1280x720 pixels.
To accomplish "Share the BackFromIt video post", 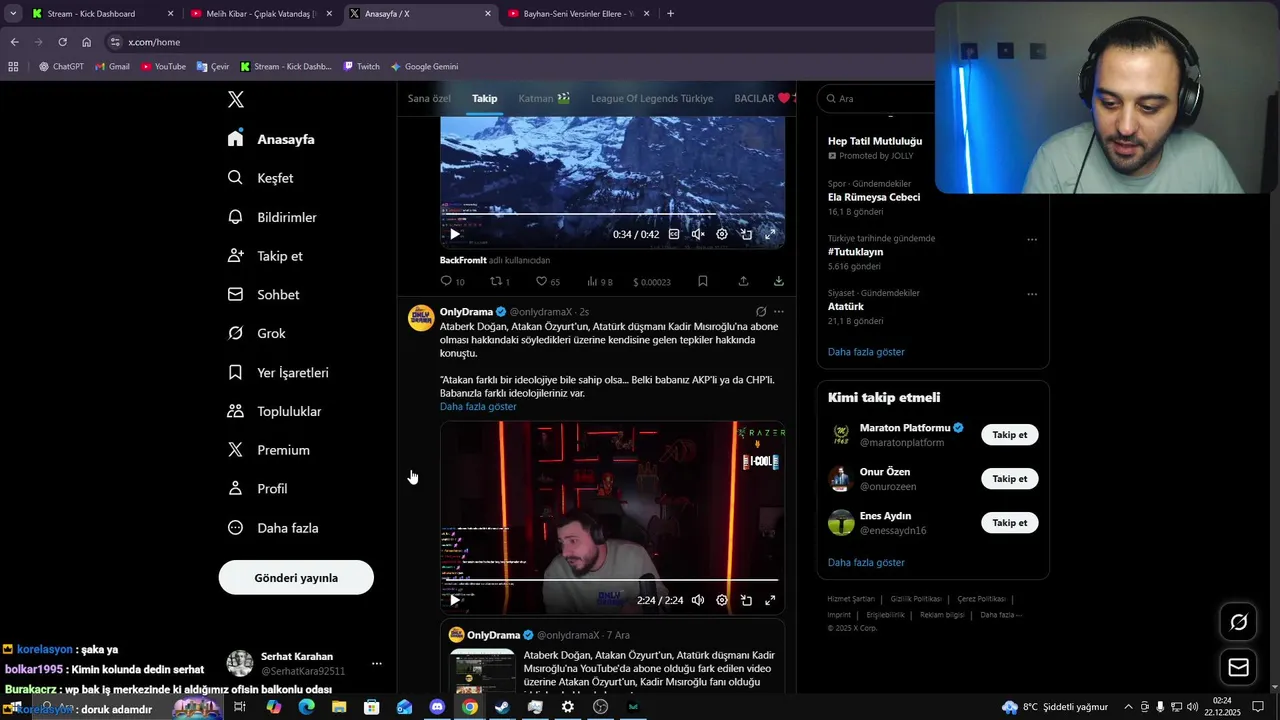I will coord(743,282).
